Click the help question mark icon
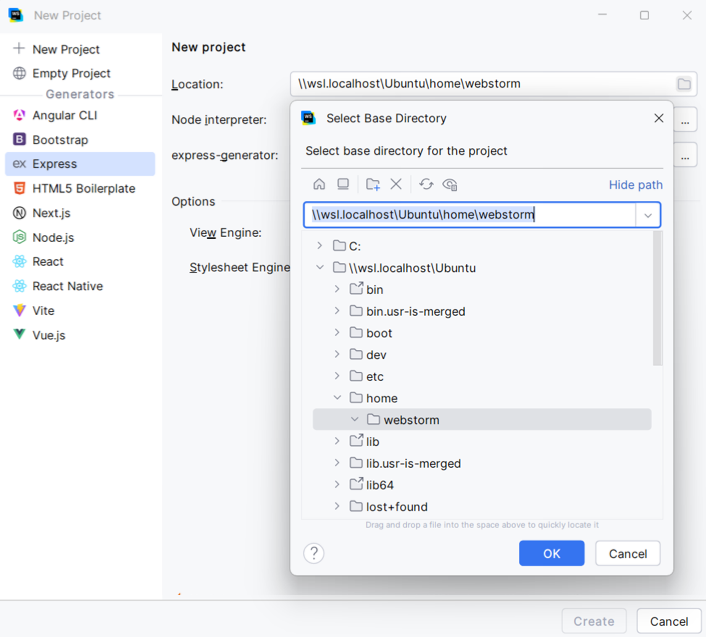The image size is (706, 637). (314, 553)
